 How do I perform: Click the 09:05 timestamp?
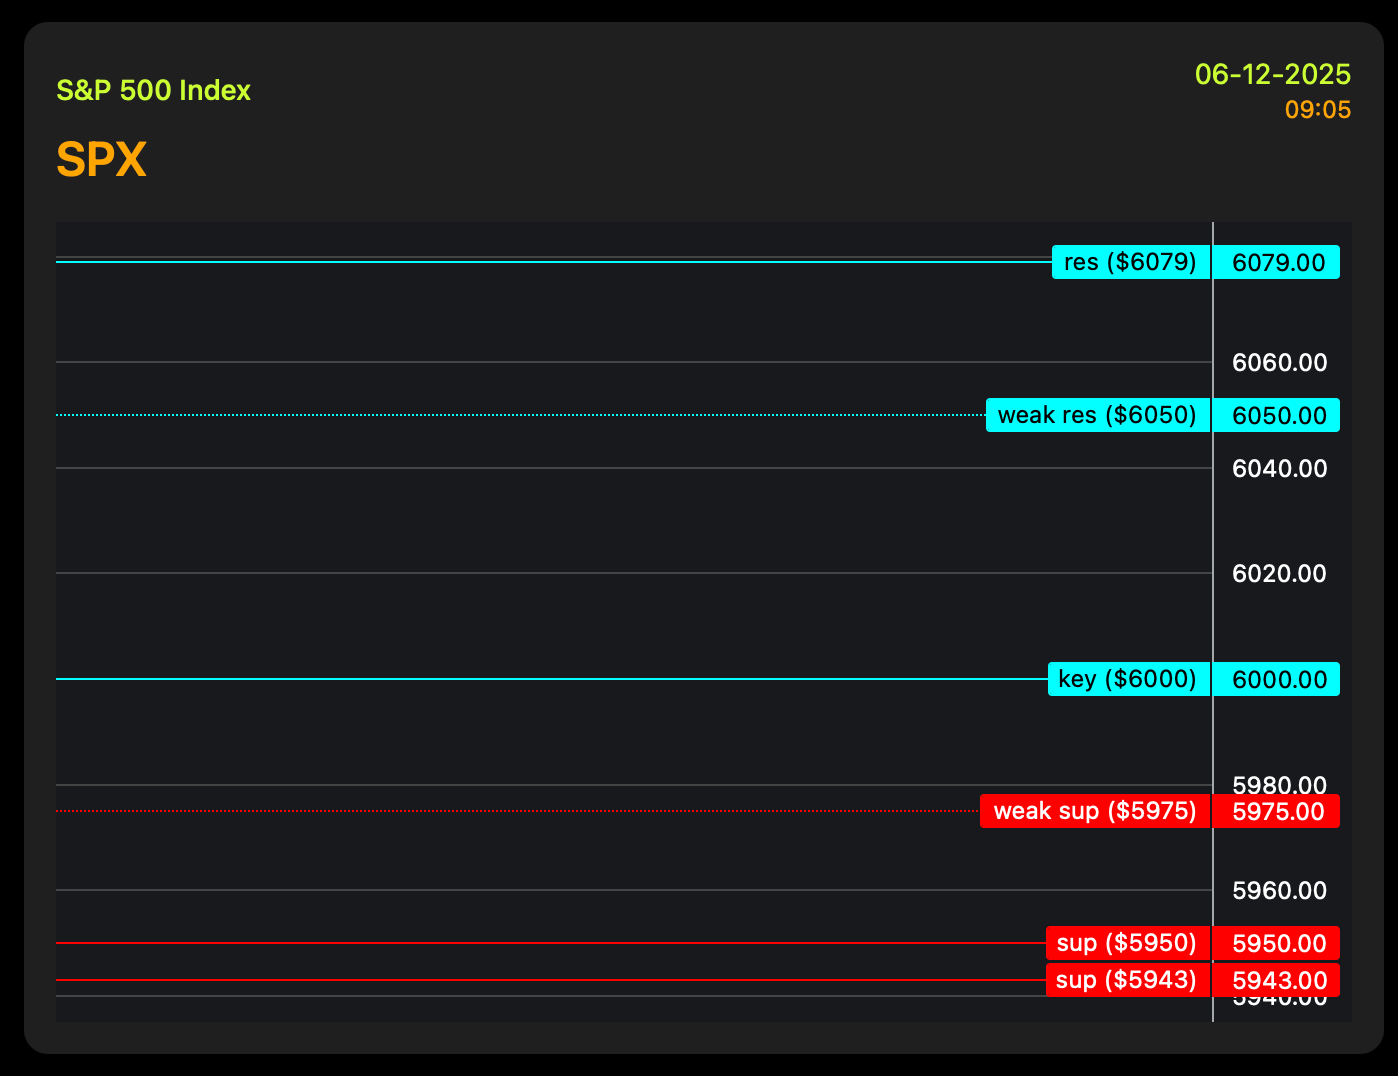[x=1318, y=110]
